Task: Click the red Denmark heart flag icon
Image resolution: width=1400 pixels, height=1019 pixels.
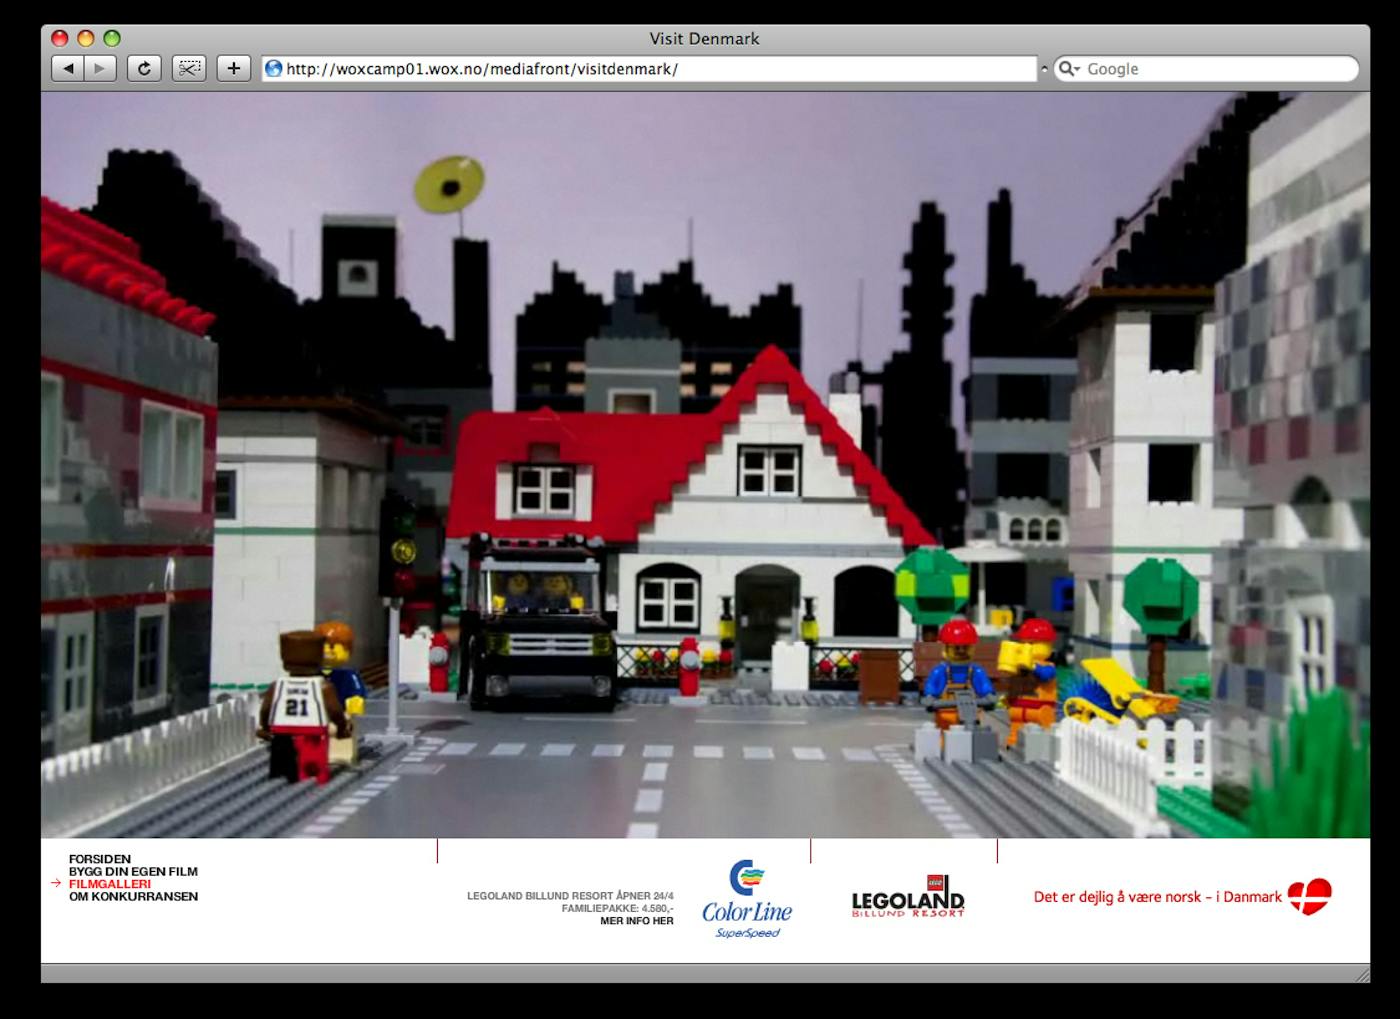Action: coord(1310,897)
